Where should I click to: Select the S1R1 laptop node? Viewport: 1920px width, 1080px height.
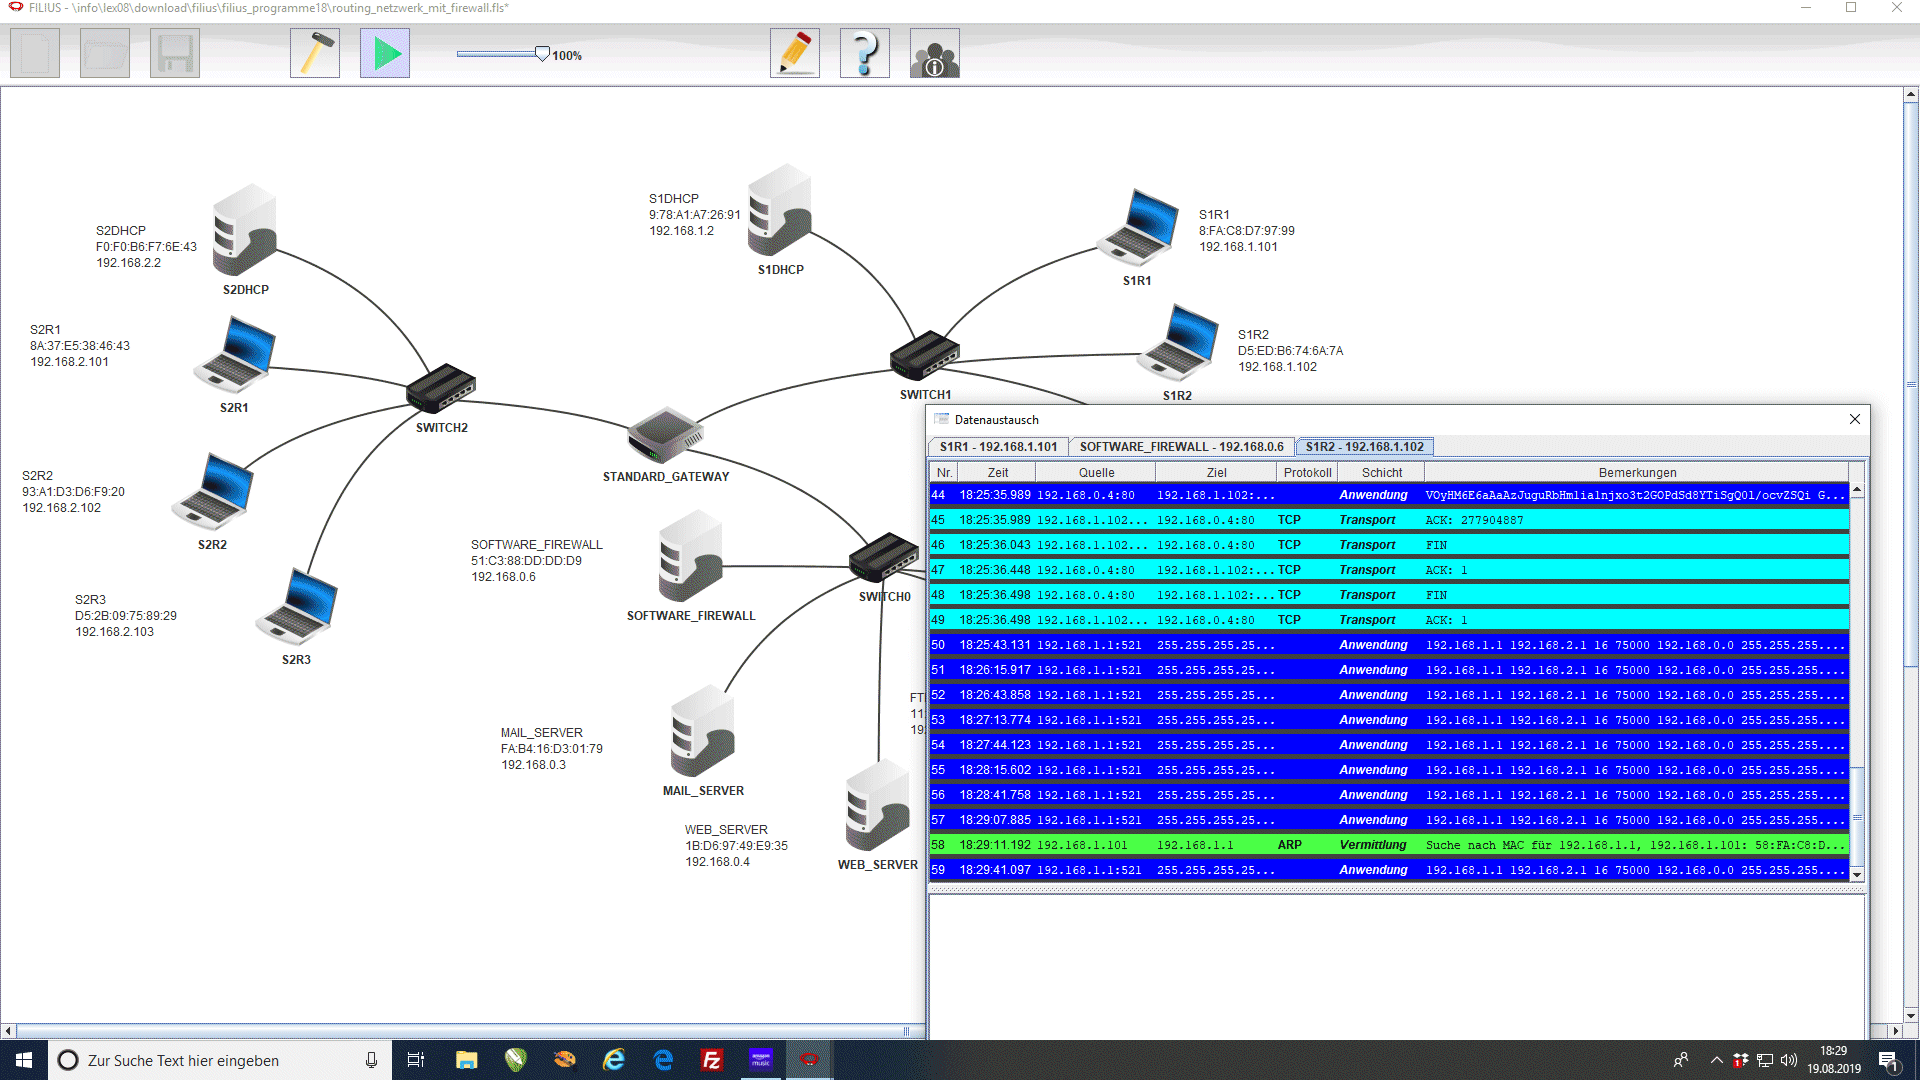[1138, 228]
